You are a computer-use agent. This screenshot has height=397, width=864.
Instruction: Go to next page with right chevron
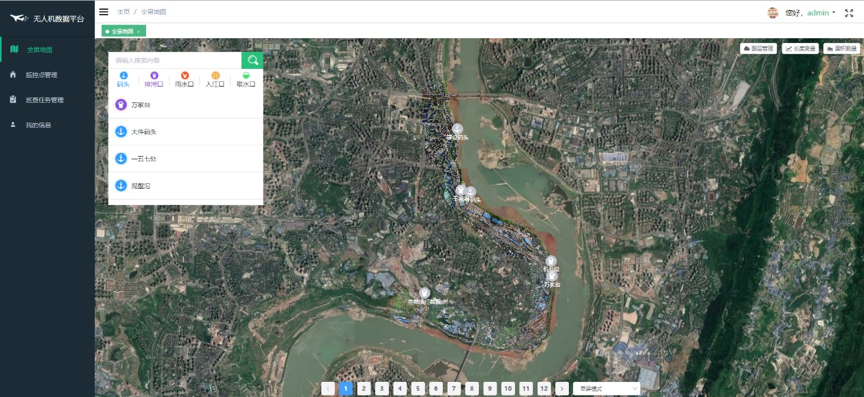[x=562, y=389]
